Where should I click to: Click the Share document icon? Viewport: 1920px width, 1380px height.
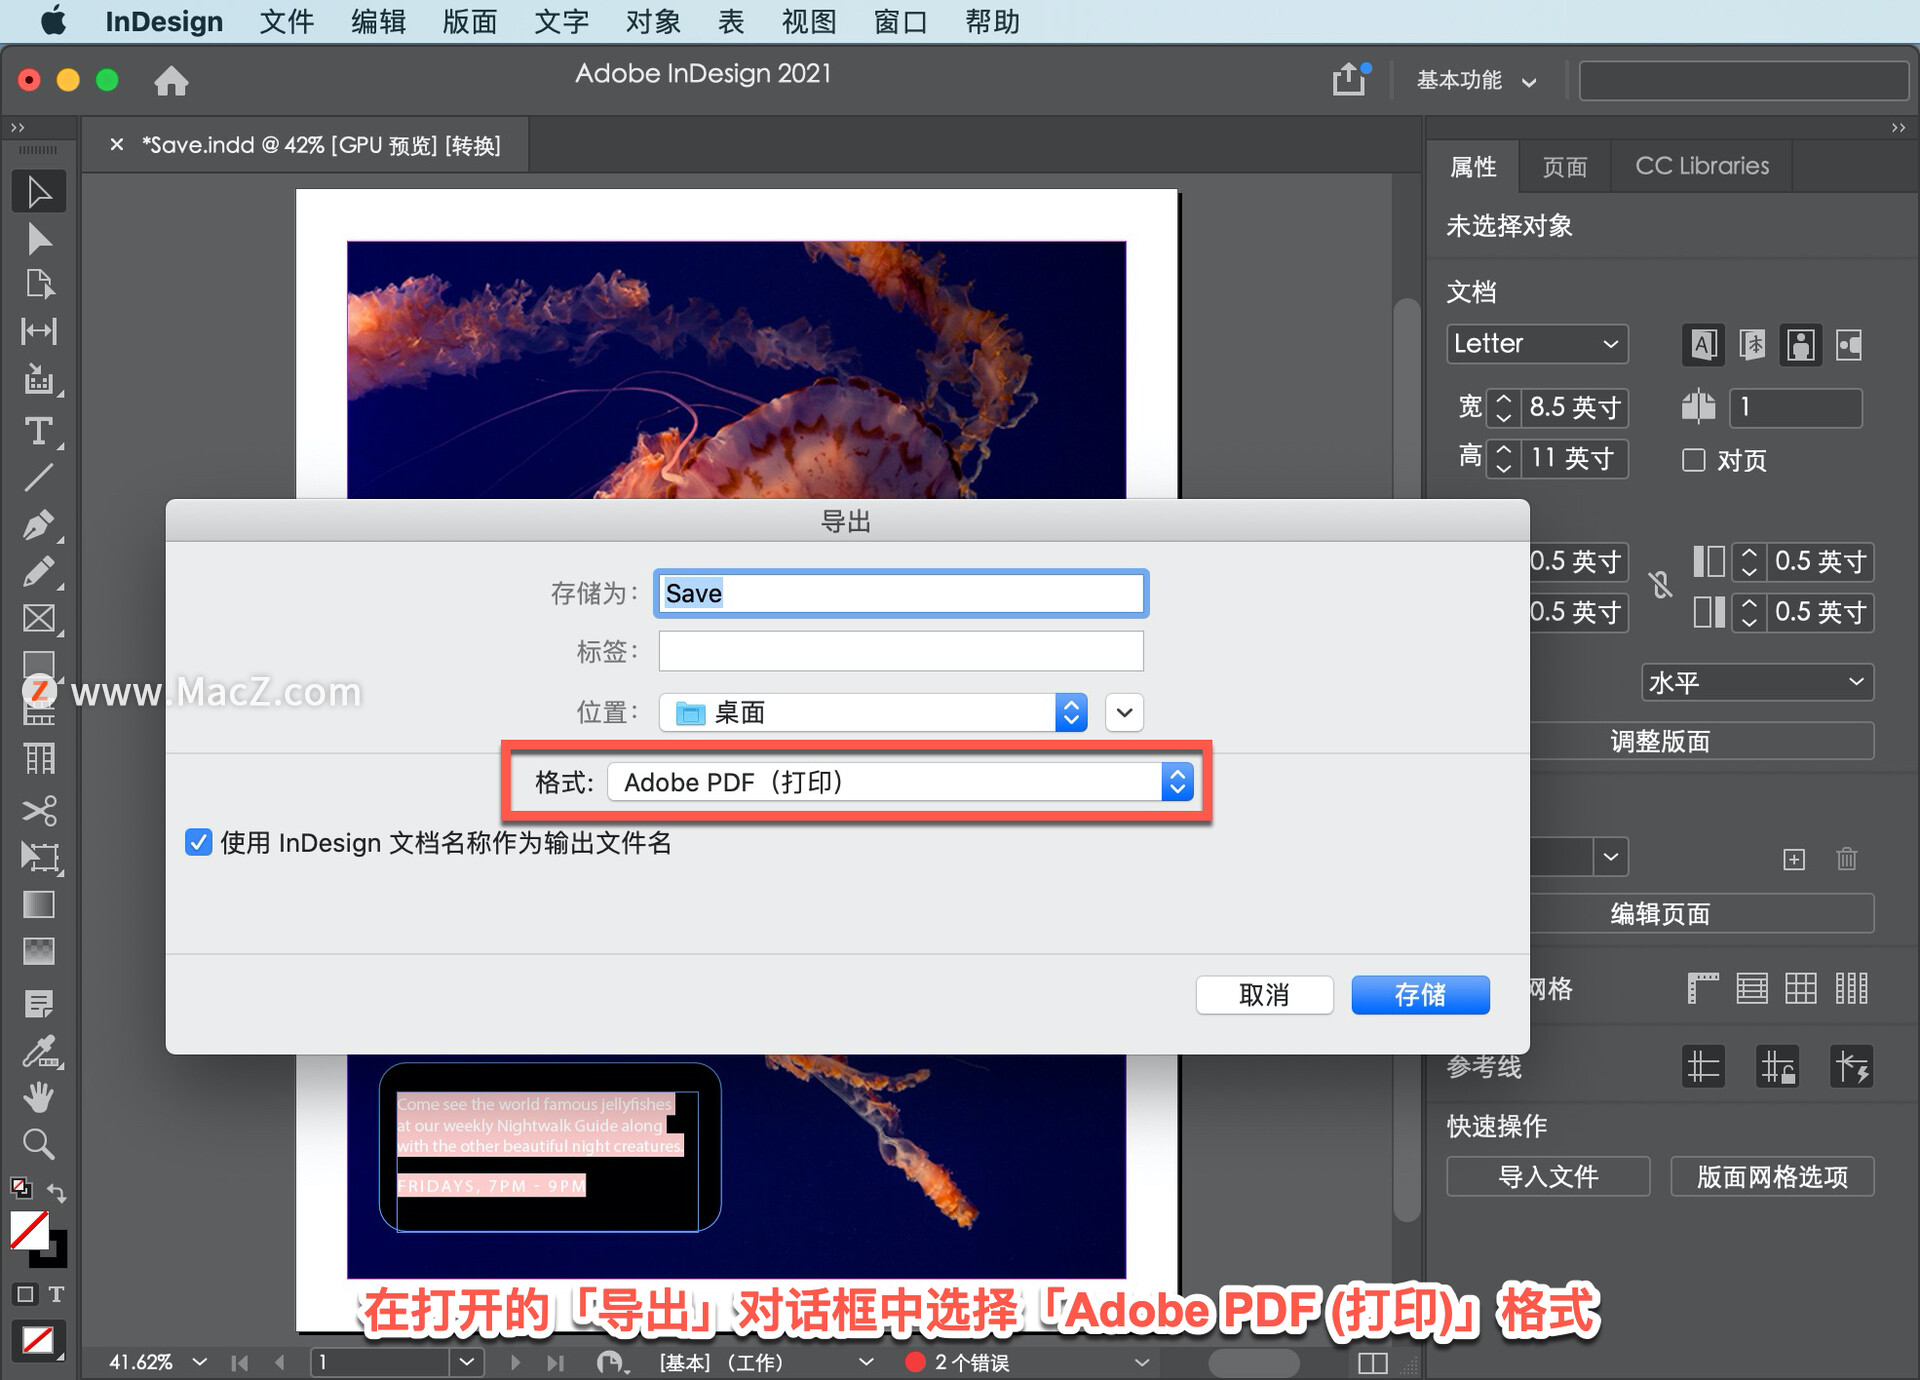click(1349, 79)
